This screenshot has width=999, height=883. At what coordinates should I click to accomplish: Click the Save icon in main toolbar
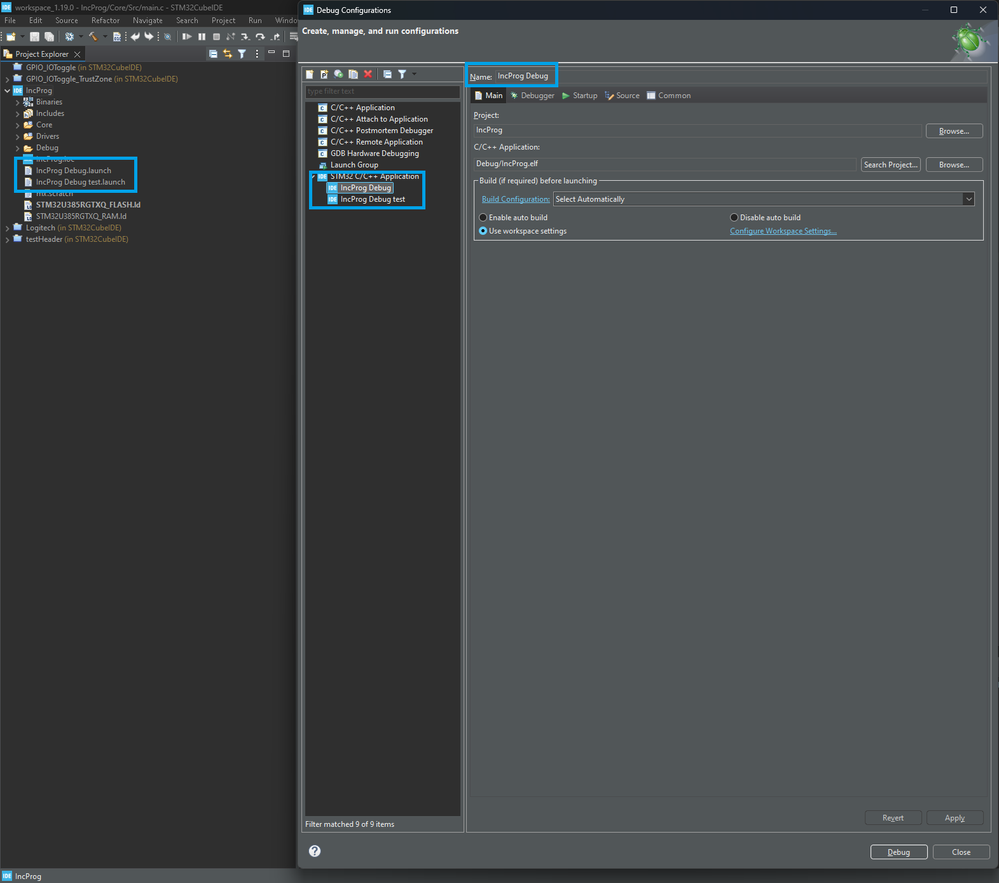coord(34,37)
